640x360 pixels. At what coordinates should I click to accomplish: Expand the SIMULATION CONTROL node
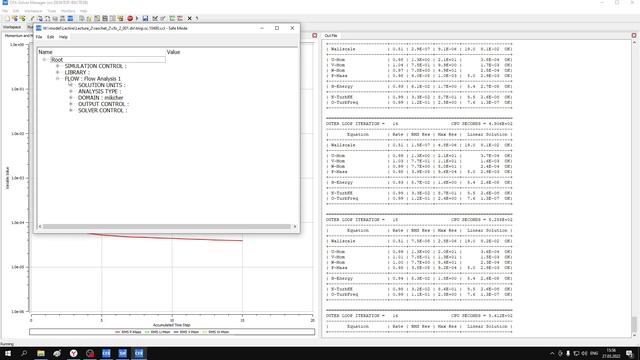tap(58, 66)
